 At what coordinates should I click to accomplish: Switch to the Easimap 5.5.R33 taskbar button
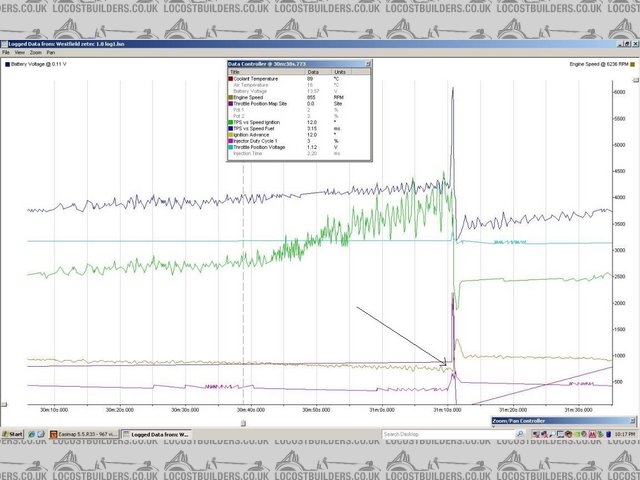84,434
